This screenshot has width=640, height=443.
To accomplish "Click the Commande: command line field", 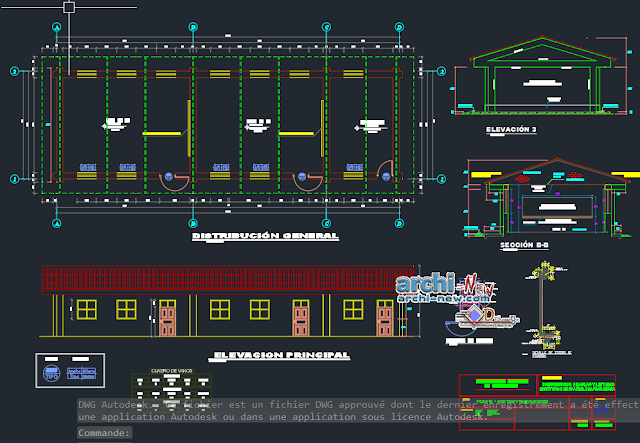I will (104, 433).
